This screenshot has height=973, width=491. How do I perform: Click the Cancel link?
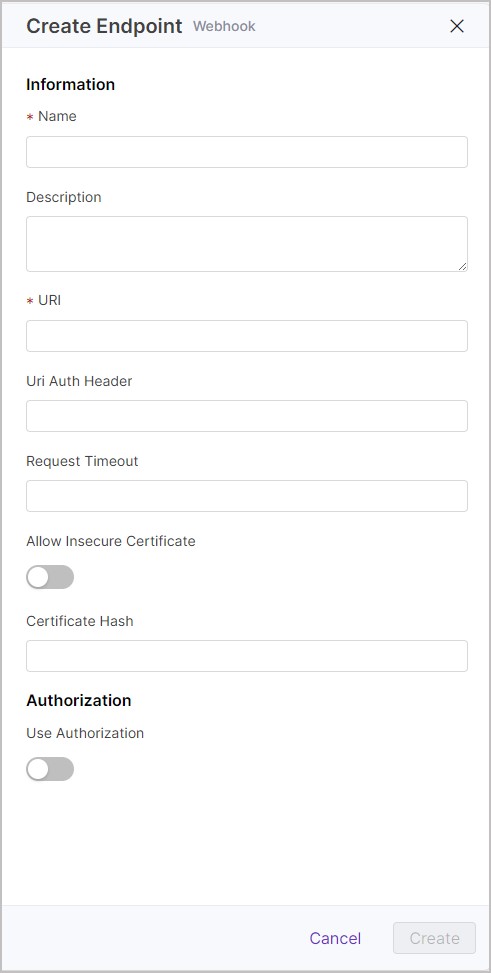[x=335, y=938]
